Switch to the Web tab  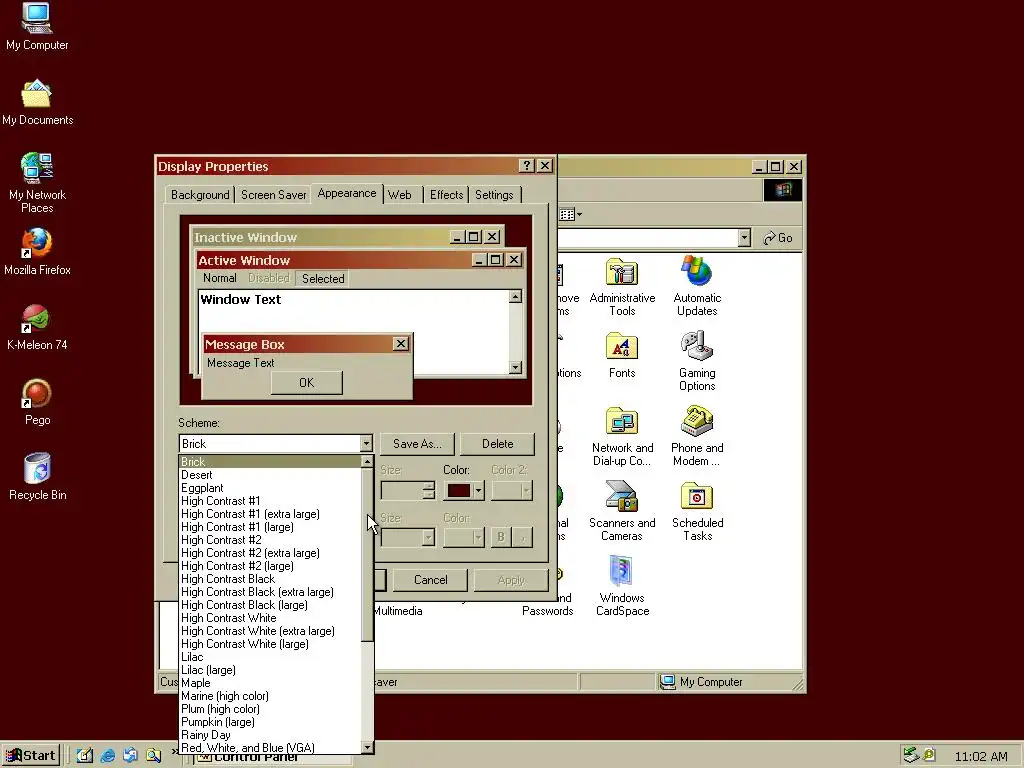(x=400, y=195)
